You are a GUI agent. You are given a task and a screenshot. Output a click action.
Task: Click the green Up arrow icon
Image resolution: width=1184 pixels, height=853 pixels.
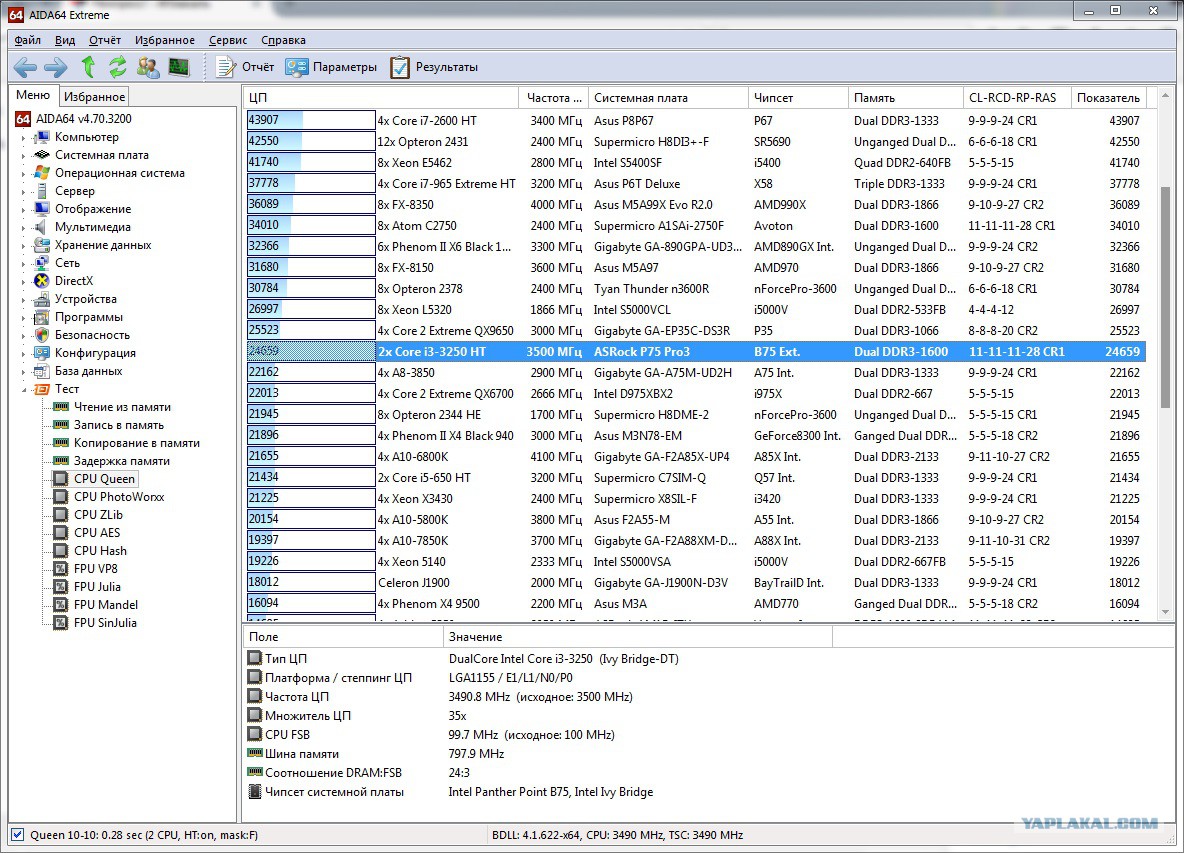click(88, 67)
